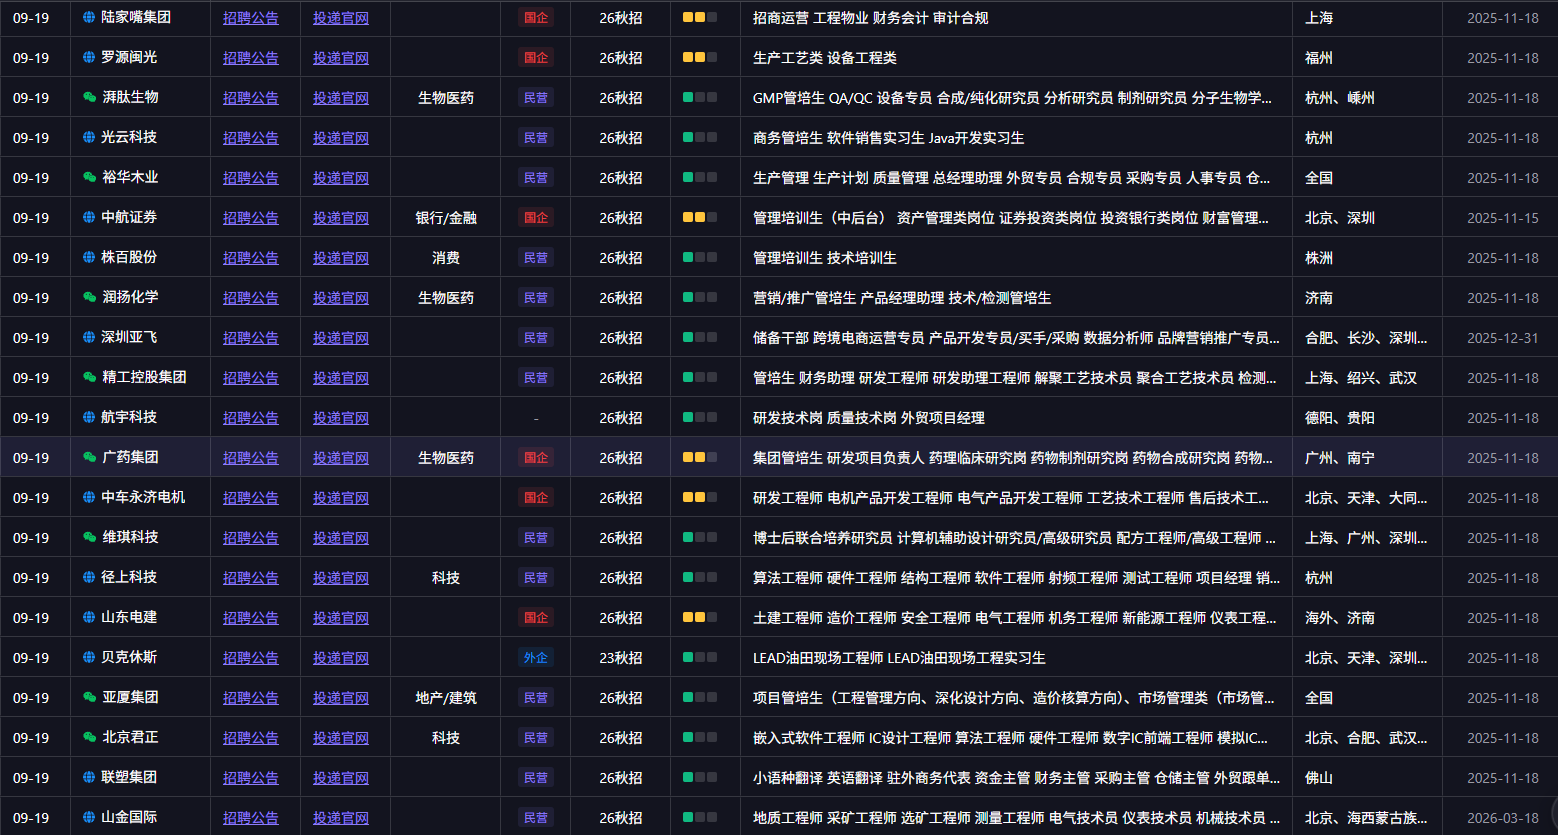Click the 国企 tag in 陆家嘴集团 row
Viewport: 1558px width, 835px height.
click(x=536, y=18)
